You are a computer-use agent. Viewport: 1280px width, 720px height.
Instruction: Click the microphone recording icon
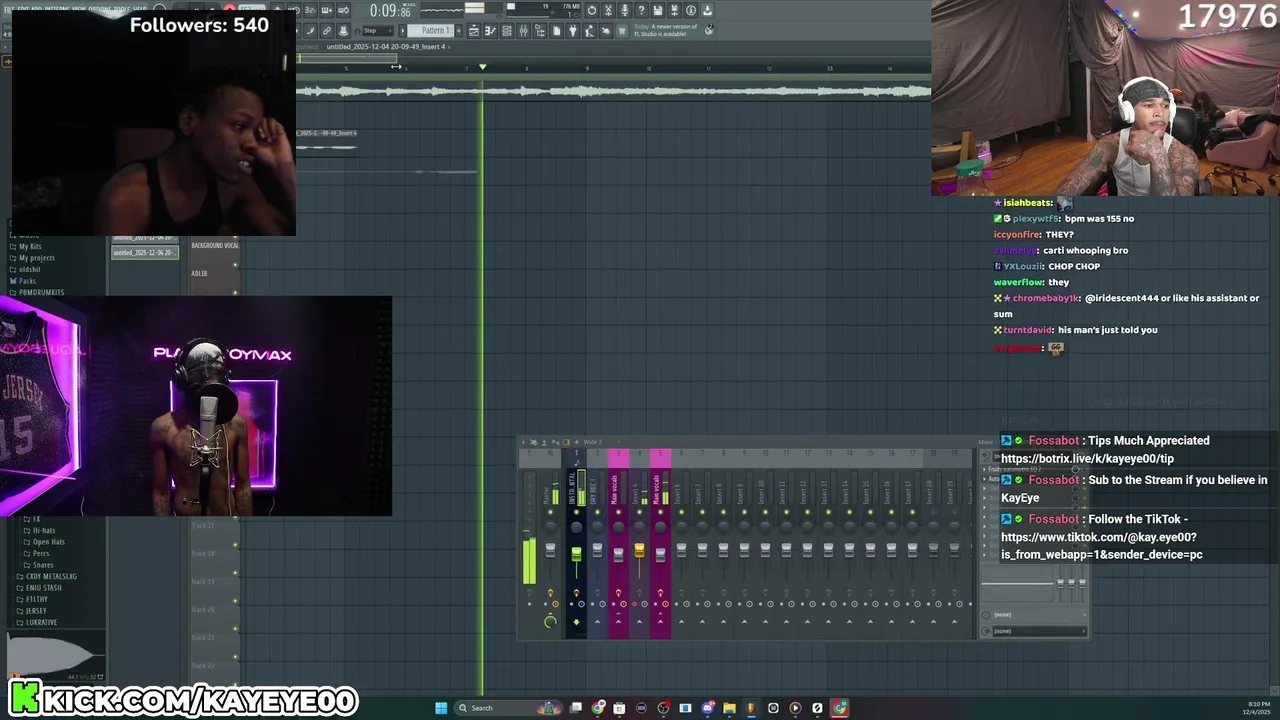624,10
